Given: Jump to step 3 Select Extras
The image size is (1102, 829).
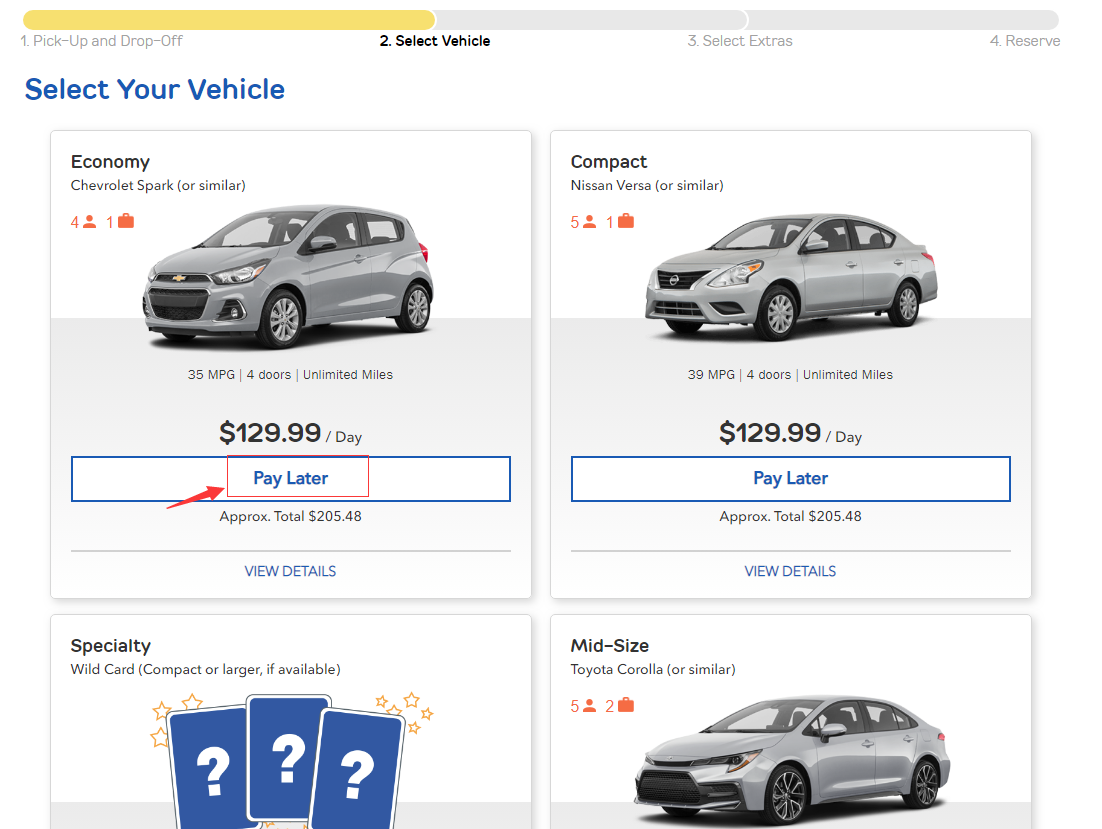Looking at the screenshot, I should (x=740, y=41).
